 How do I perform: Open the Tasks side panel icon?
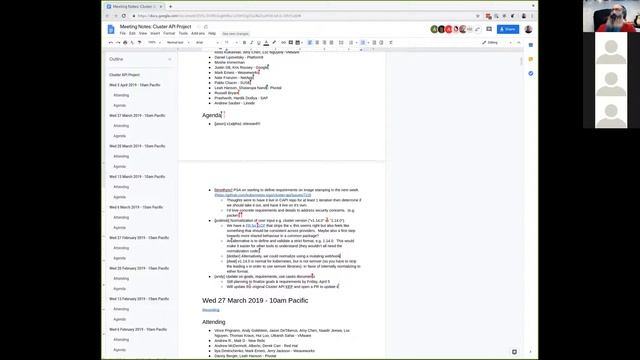tap(531, 73)
